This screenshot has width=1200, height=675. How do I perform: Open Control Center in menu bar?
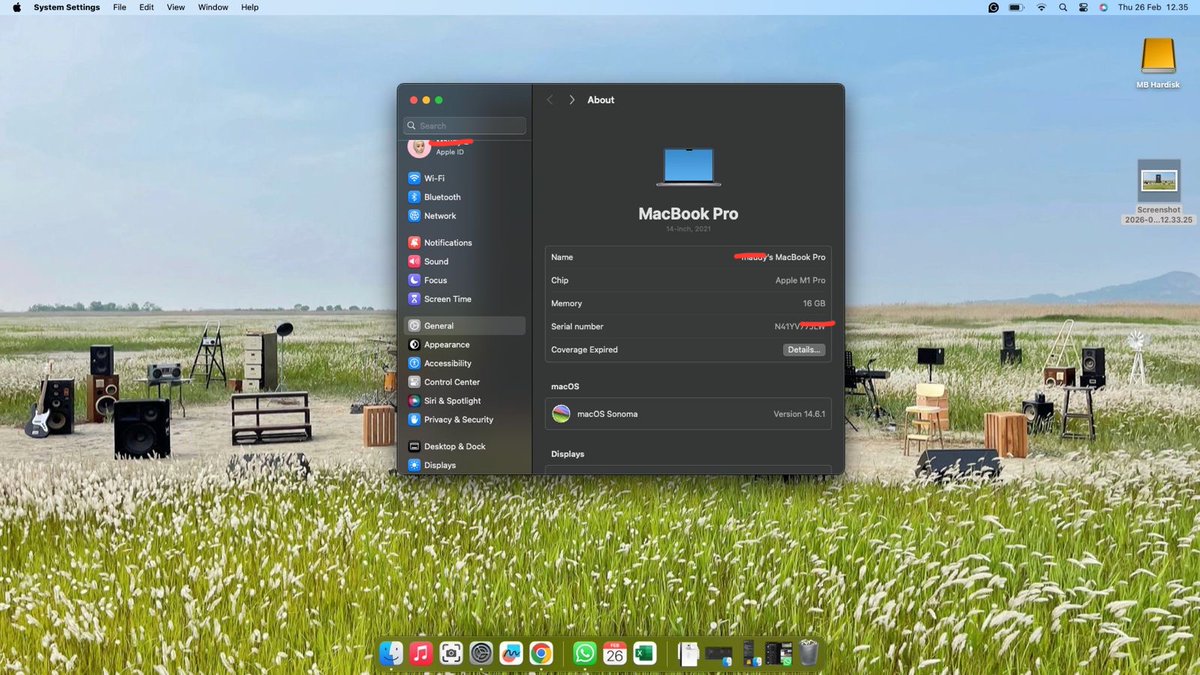coord(1083,7)
